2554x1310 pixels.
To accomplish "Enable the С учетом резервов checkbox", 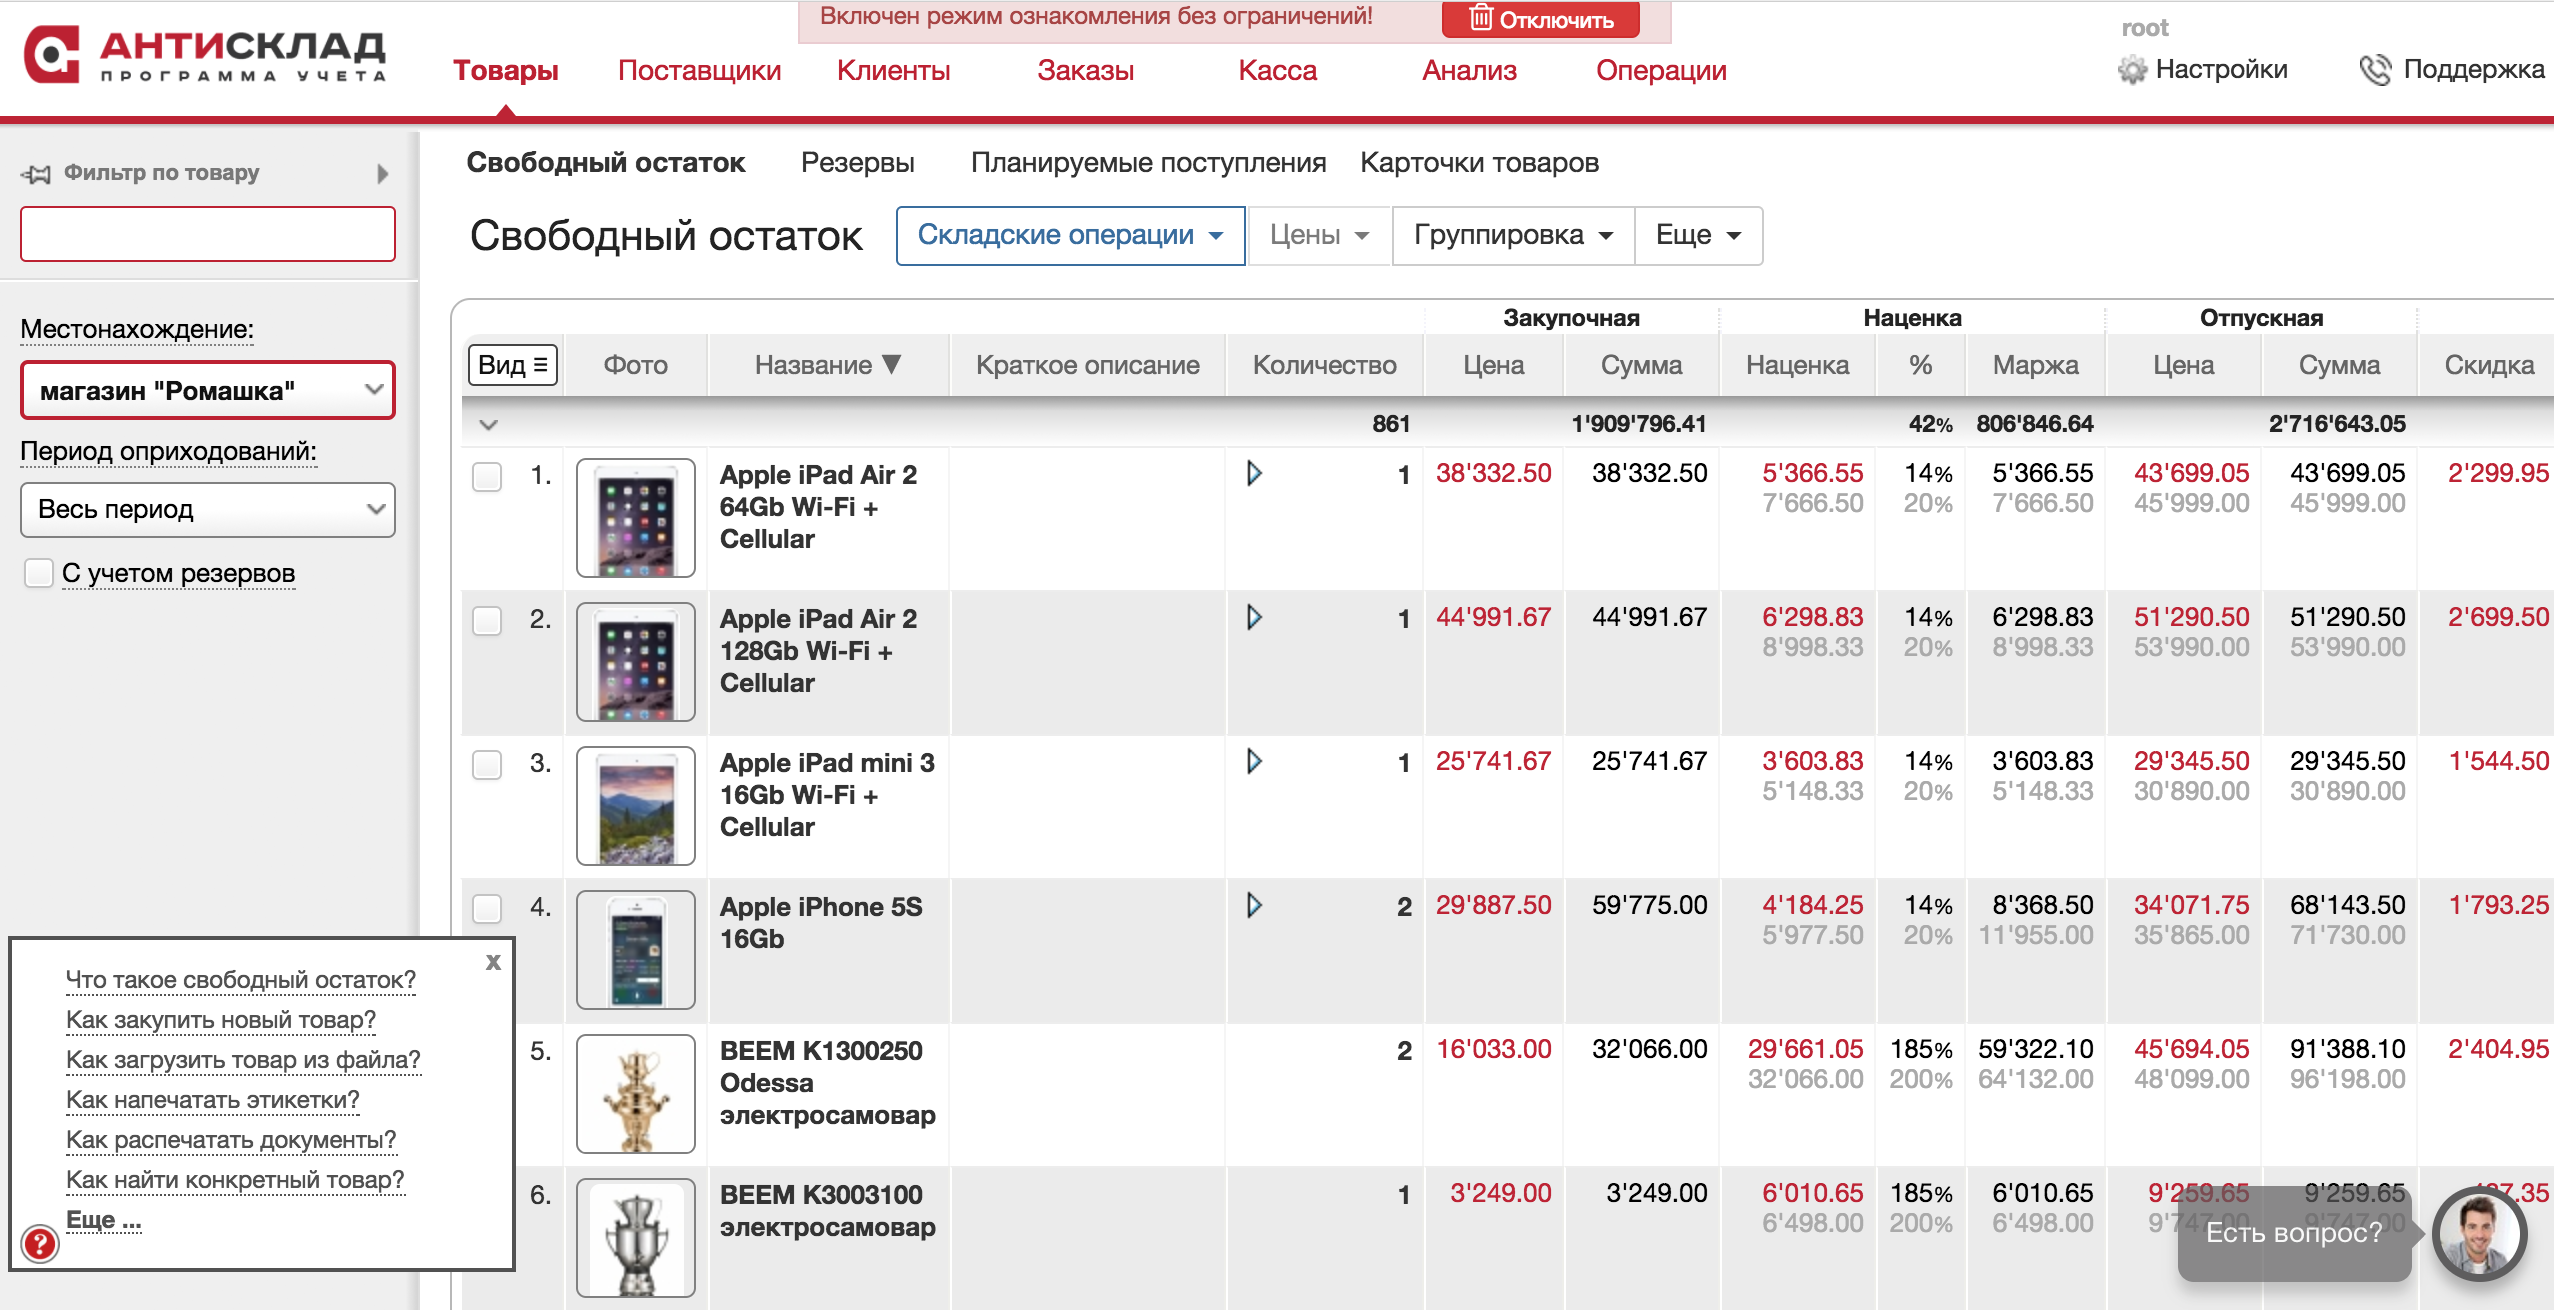I will [39, 573].
